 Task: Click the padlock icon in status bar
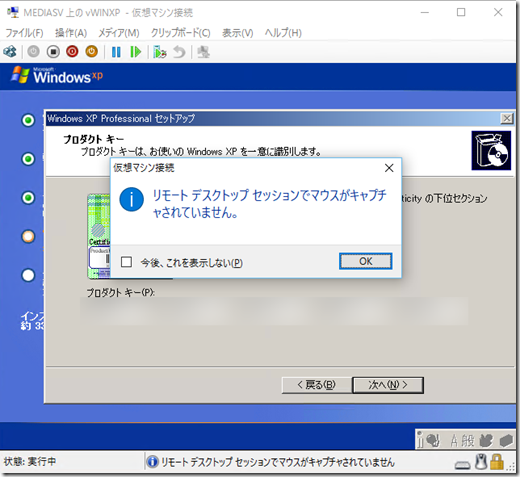(x=497, y=462)
